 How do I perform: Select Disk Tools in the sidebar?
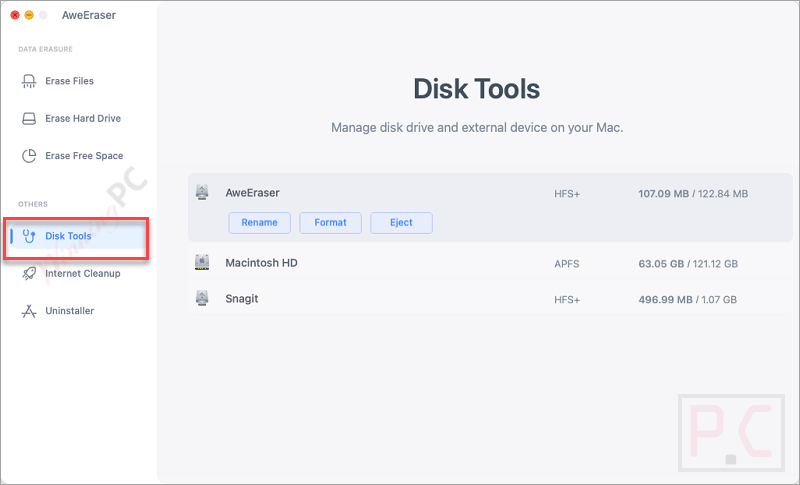[x=77, y=236]
